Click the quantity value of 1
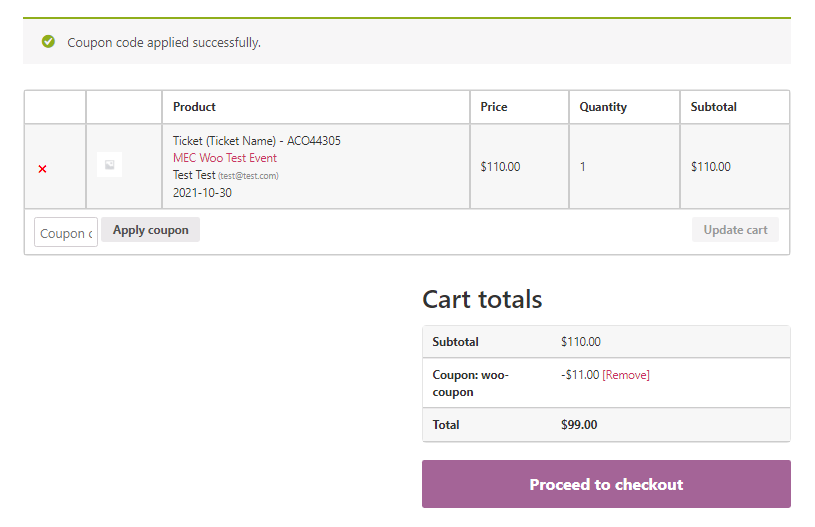Image resolution: width=815 pixels, height=527 pixels. [x=583, y=167]
